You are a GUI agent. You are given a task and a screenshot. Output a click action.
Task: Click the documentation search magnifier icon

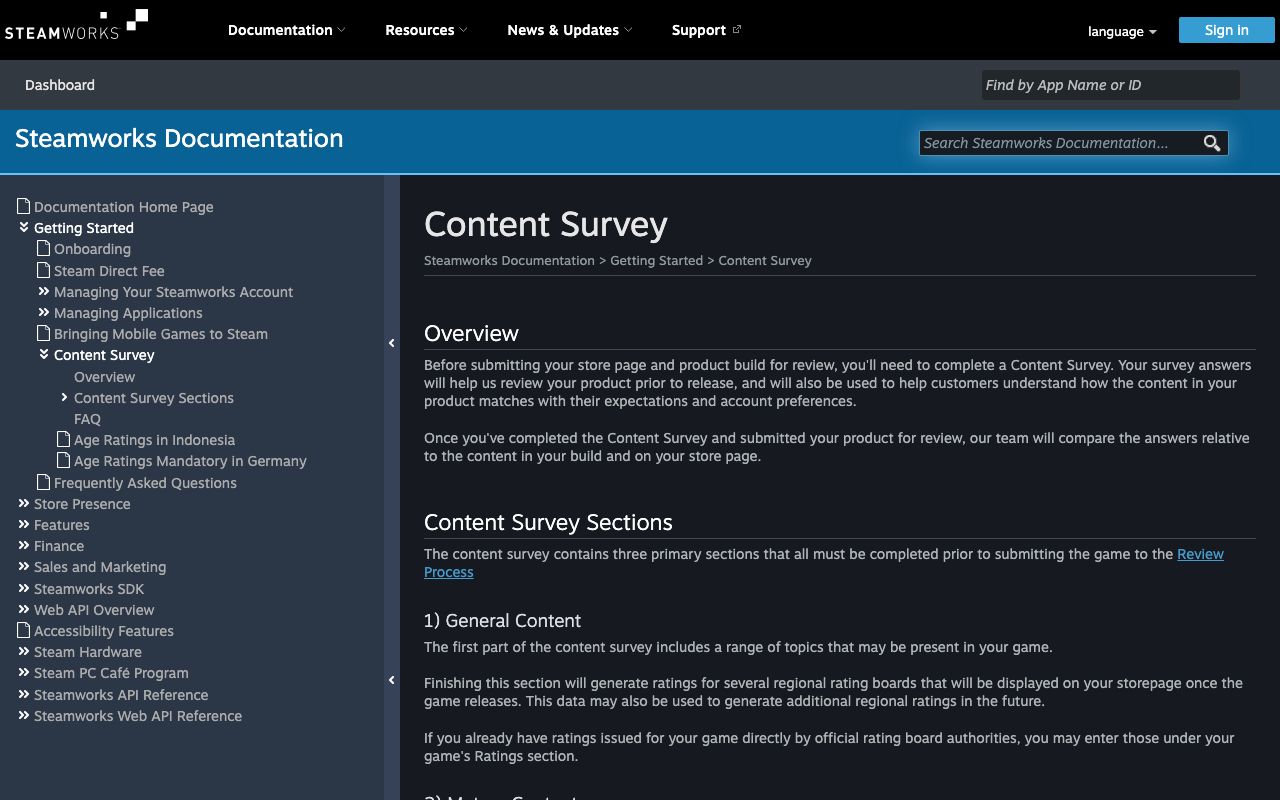pyautogui.click(x=1212, y=143)
